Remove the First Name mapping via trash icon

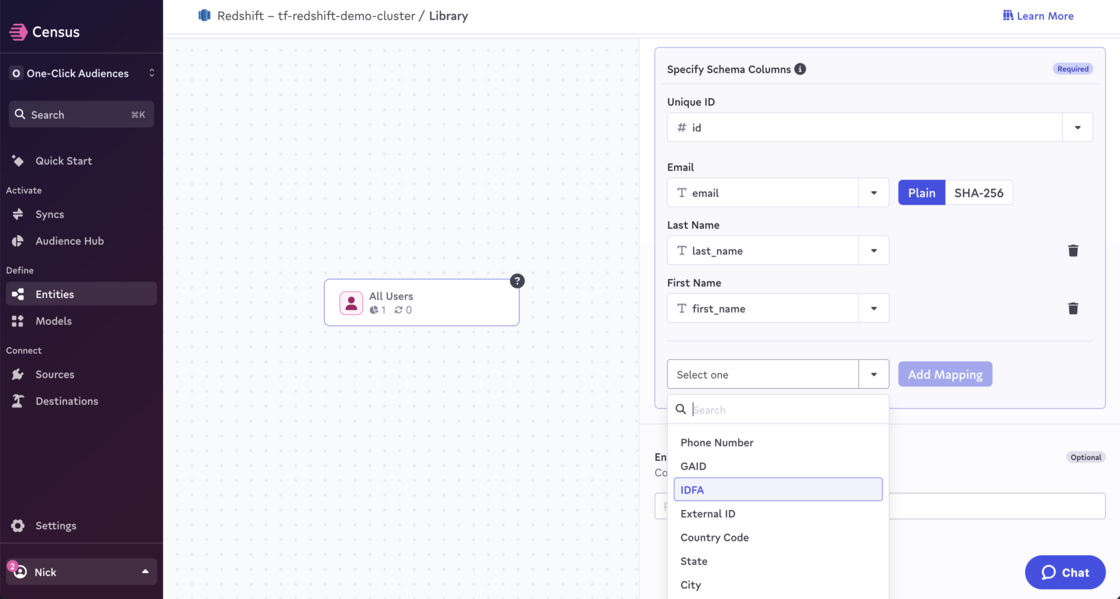click(1073, 309)
